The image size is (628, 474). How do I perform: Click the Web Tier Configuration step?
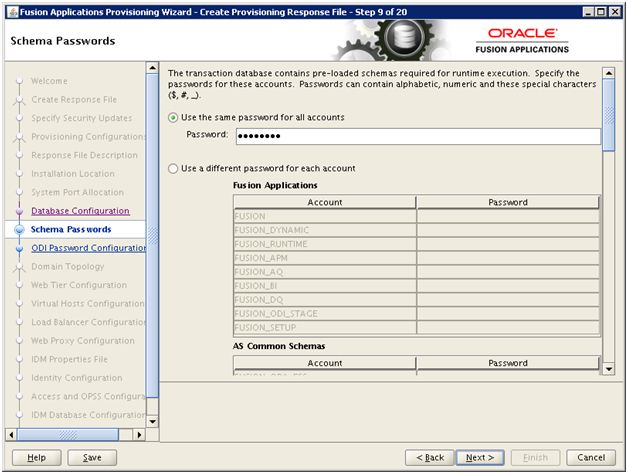[79, 285]
